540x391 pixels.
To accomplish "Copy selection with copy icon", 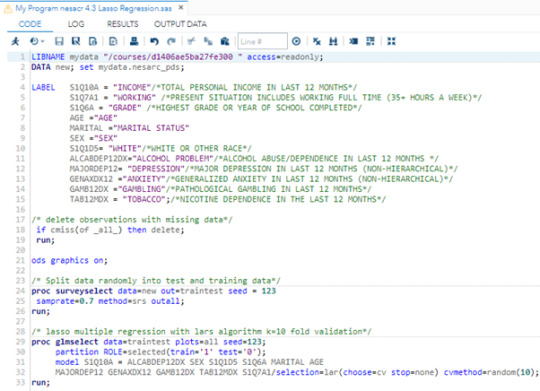I will 208,41.
